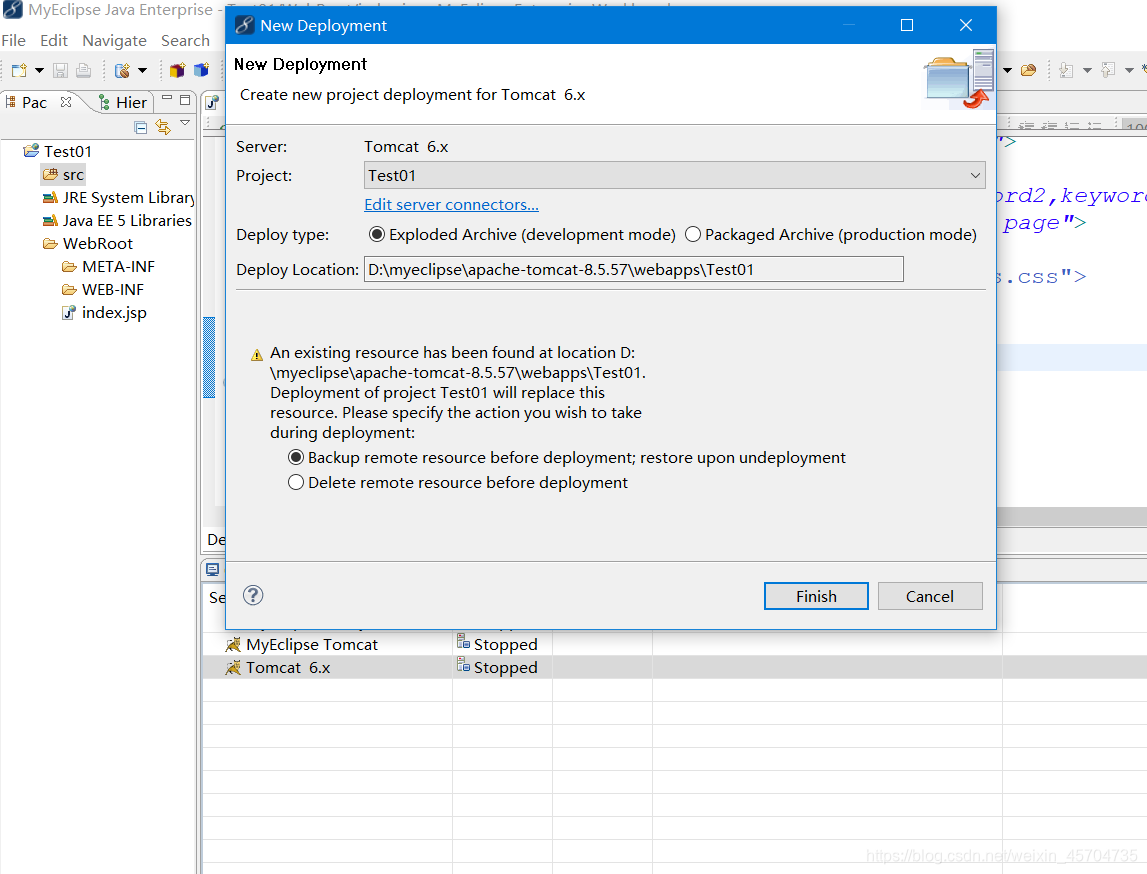
Task: Select Java EE 5 Libraries node
Action: click(117, 221)
